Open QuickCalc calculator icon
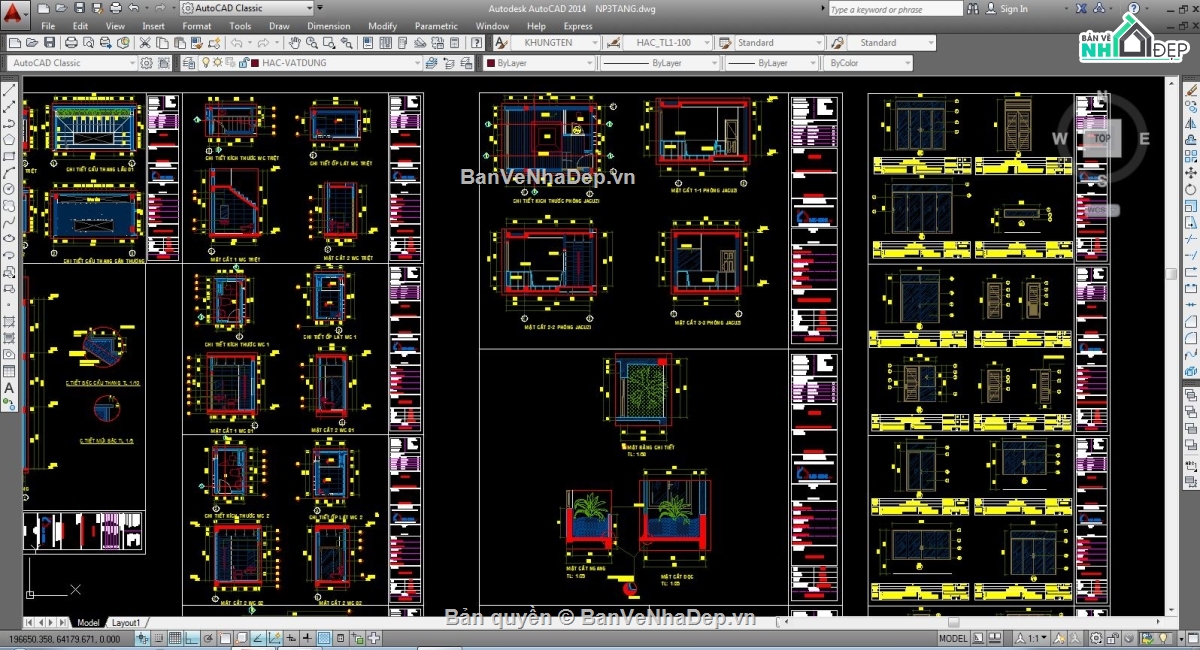 pyautogui.click(x=456, y=43)
